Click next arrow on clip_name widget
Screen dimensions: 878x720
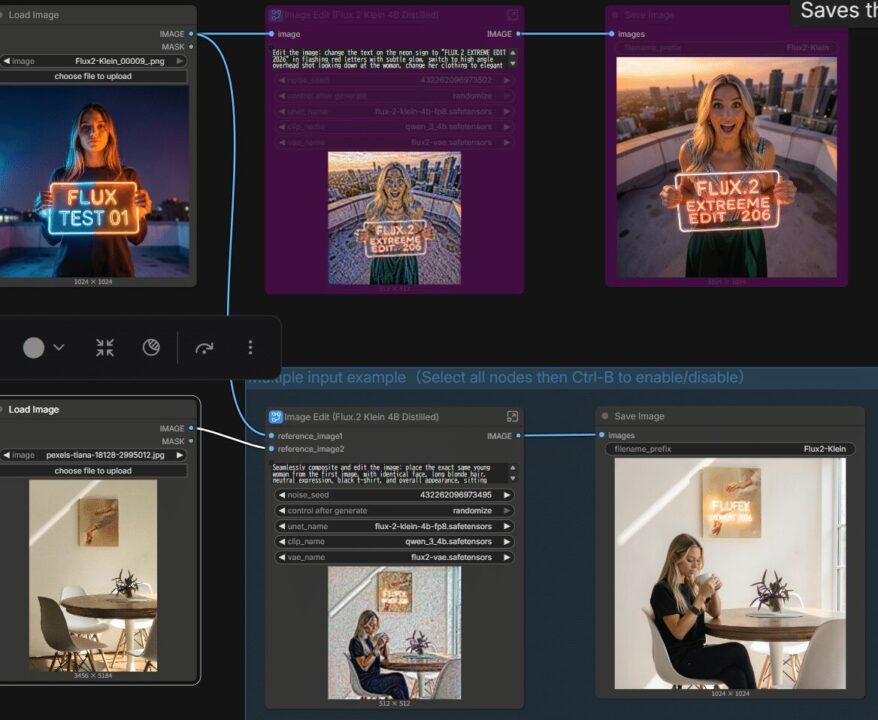tap(507, 541)
